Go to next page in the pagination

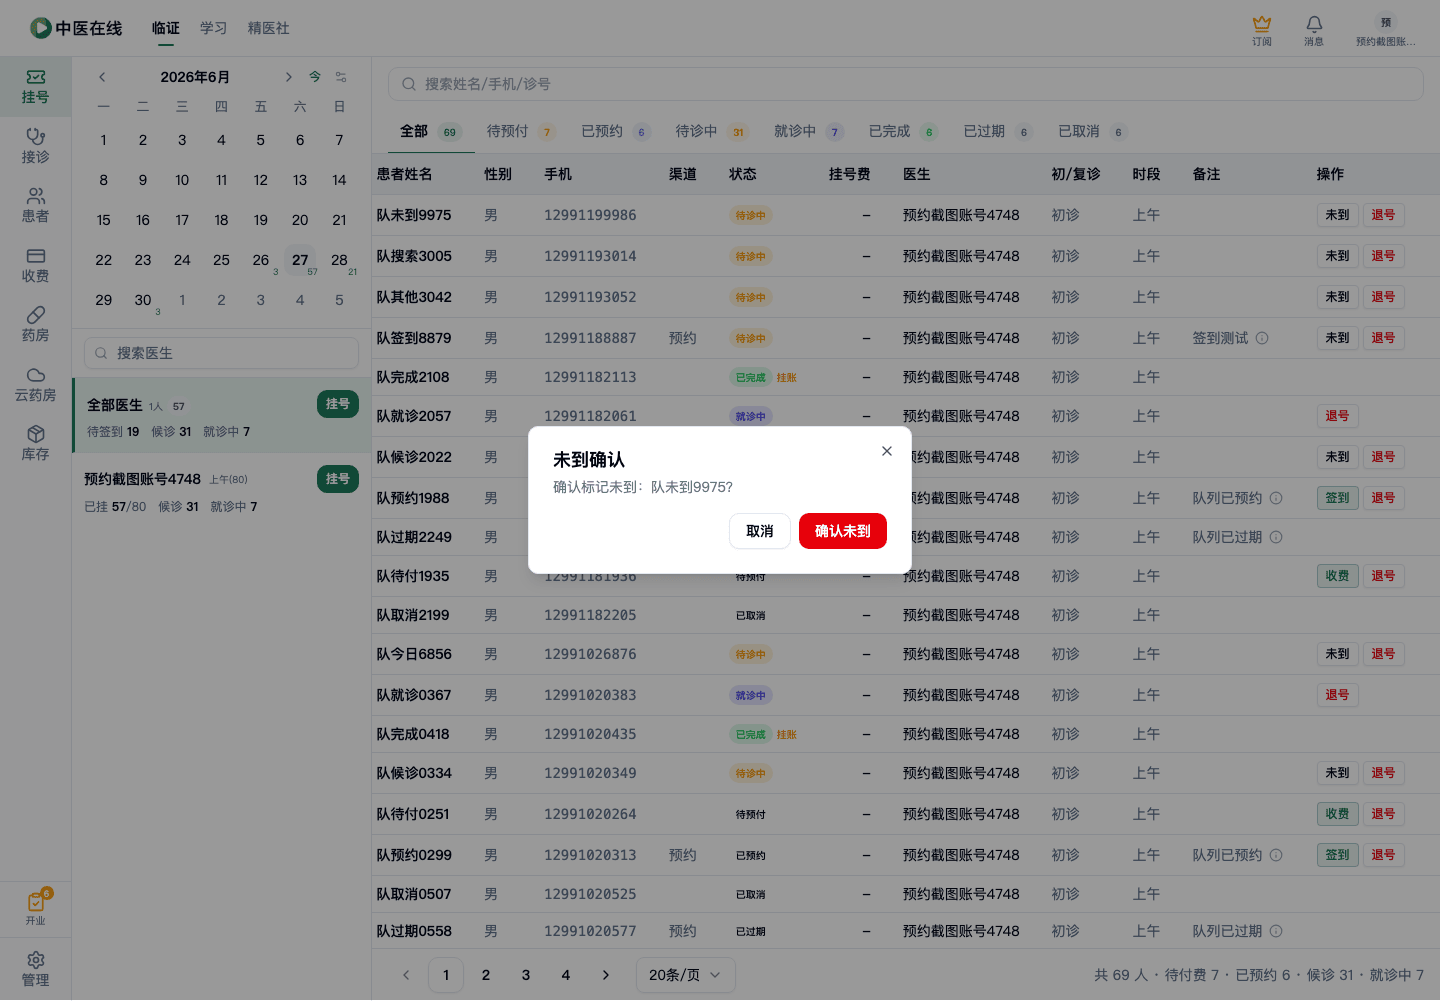pos(606,975)
